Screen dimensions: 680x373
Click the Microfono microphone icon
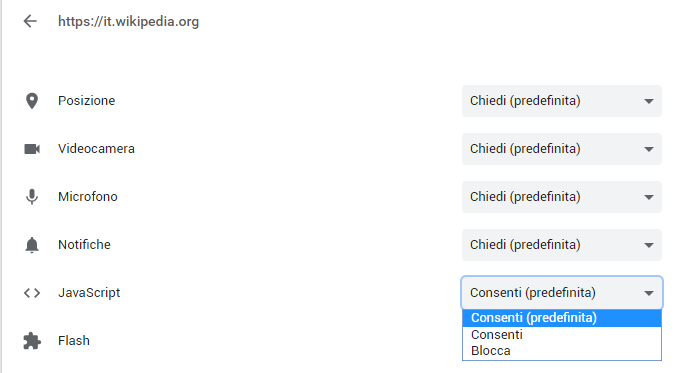(32, 196)
